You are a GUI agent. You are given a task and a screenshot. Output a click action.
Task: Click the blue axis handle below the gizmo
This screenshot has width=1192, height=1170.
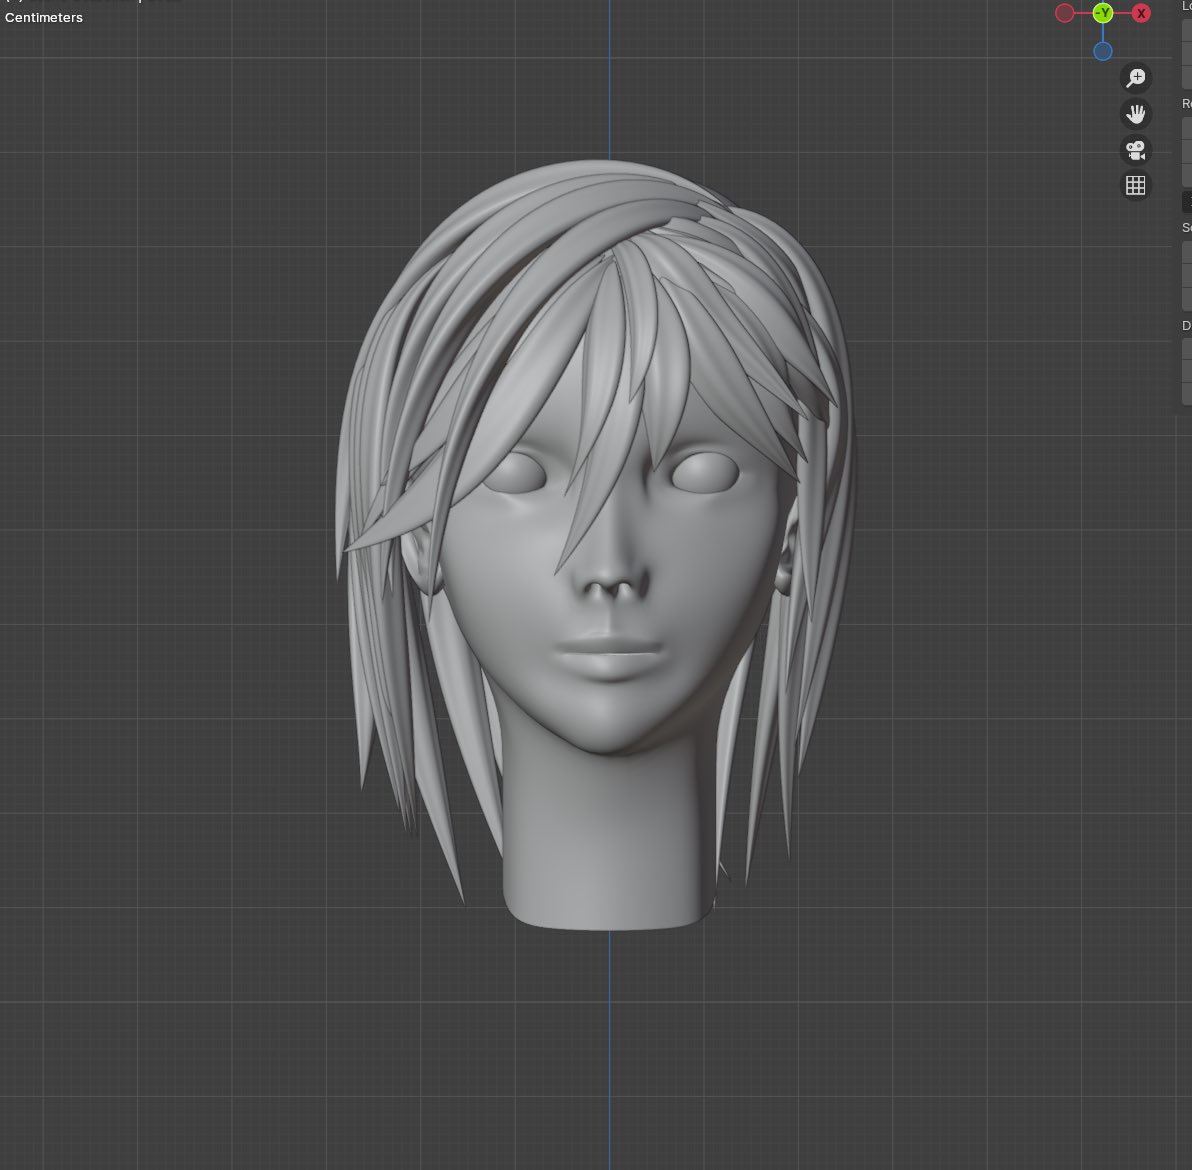coord(1103,51)
